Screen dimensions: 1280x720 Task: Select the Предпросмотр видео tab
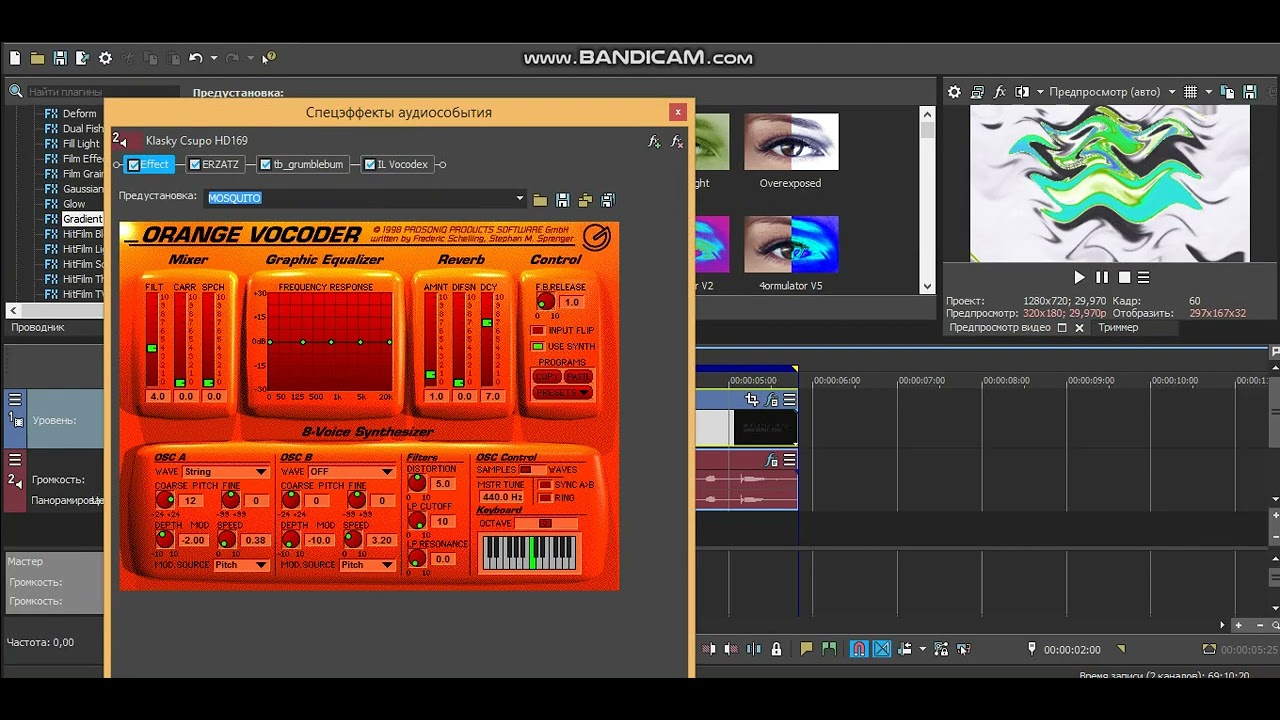coord(1000,327)
